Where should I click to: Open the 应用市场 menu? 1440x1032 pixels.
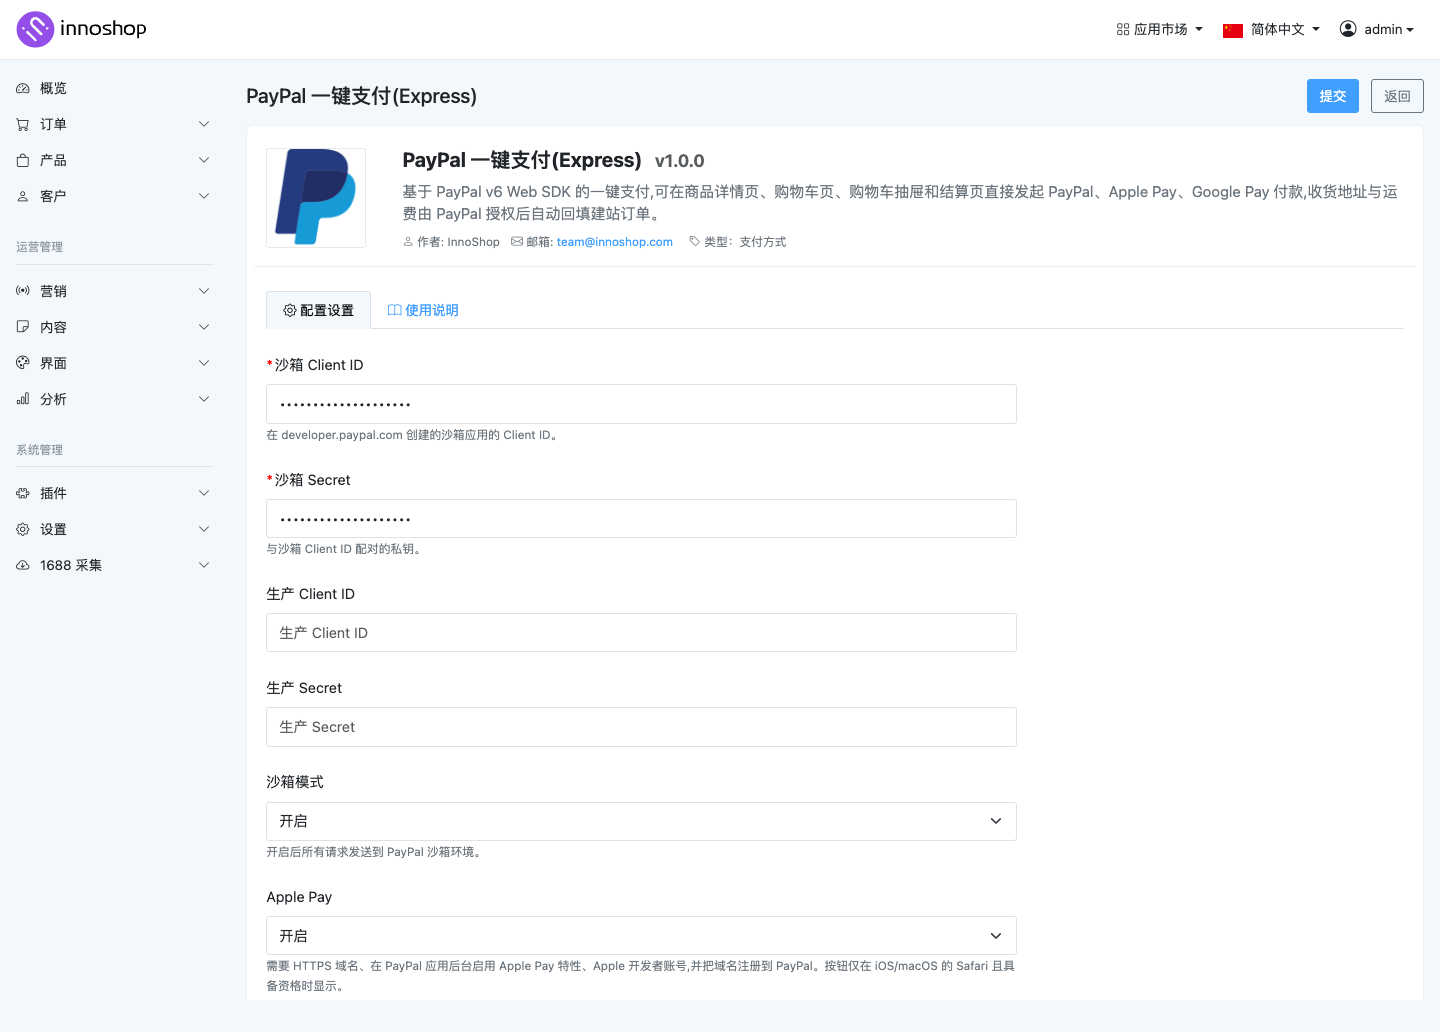1160,30
